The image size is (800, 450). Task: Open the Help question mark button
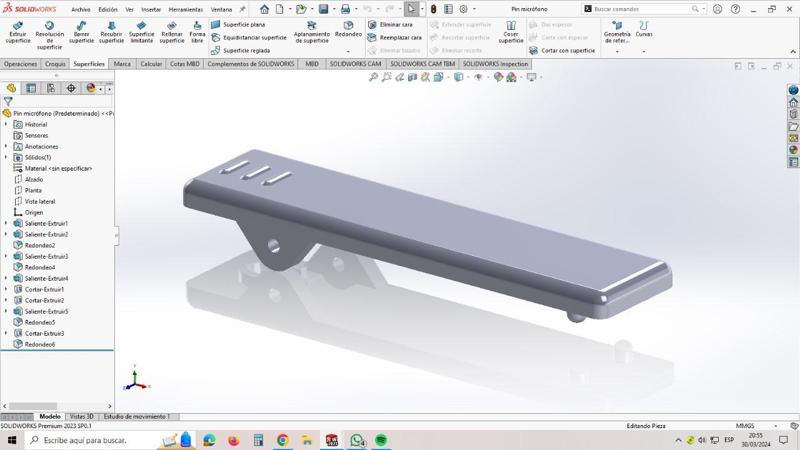[x=735, y=9]
